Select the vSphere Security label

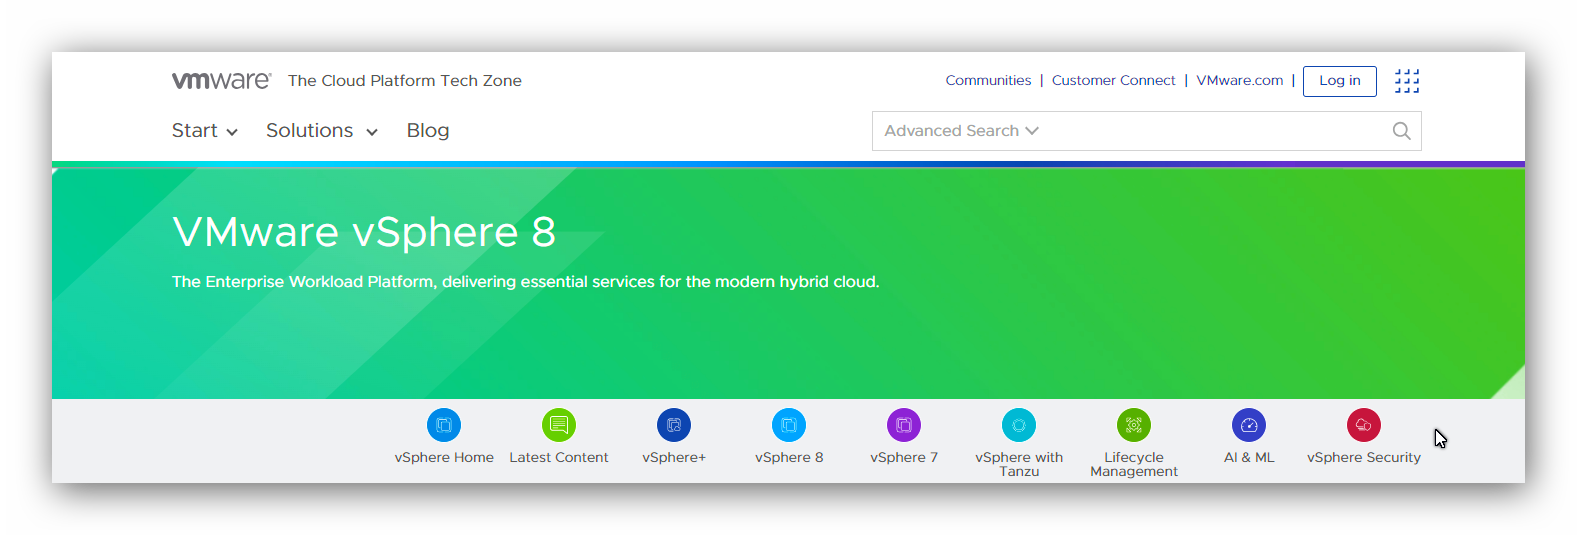tap(1364, 457)
